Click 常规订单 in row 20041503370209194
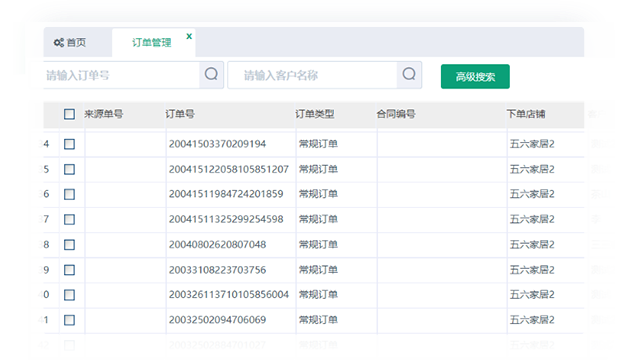 coord(318,144)
